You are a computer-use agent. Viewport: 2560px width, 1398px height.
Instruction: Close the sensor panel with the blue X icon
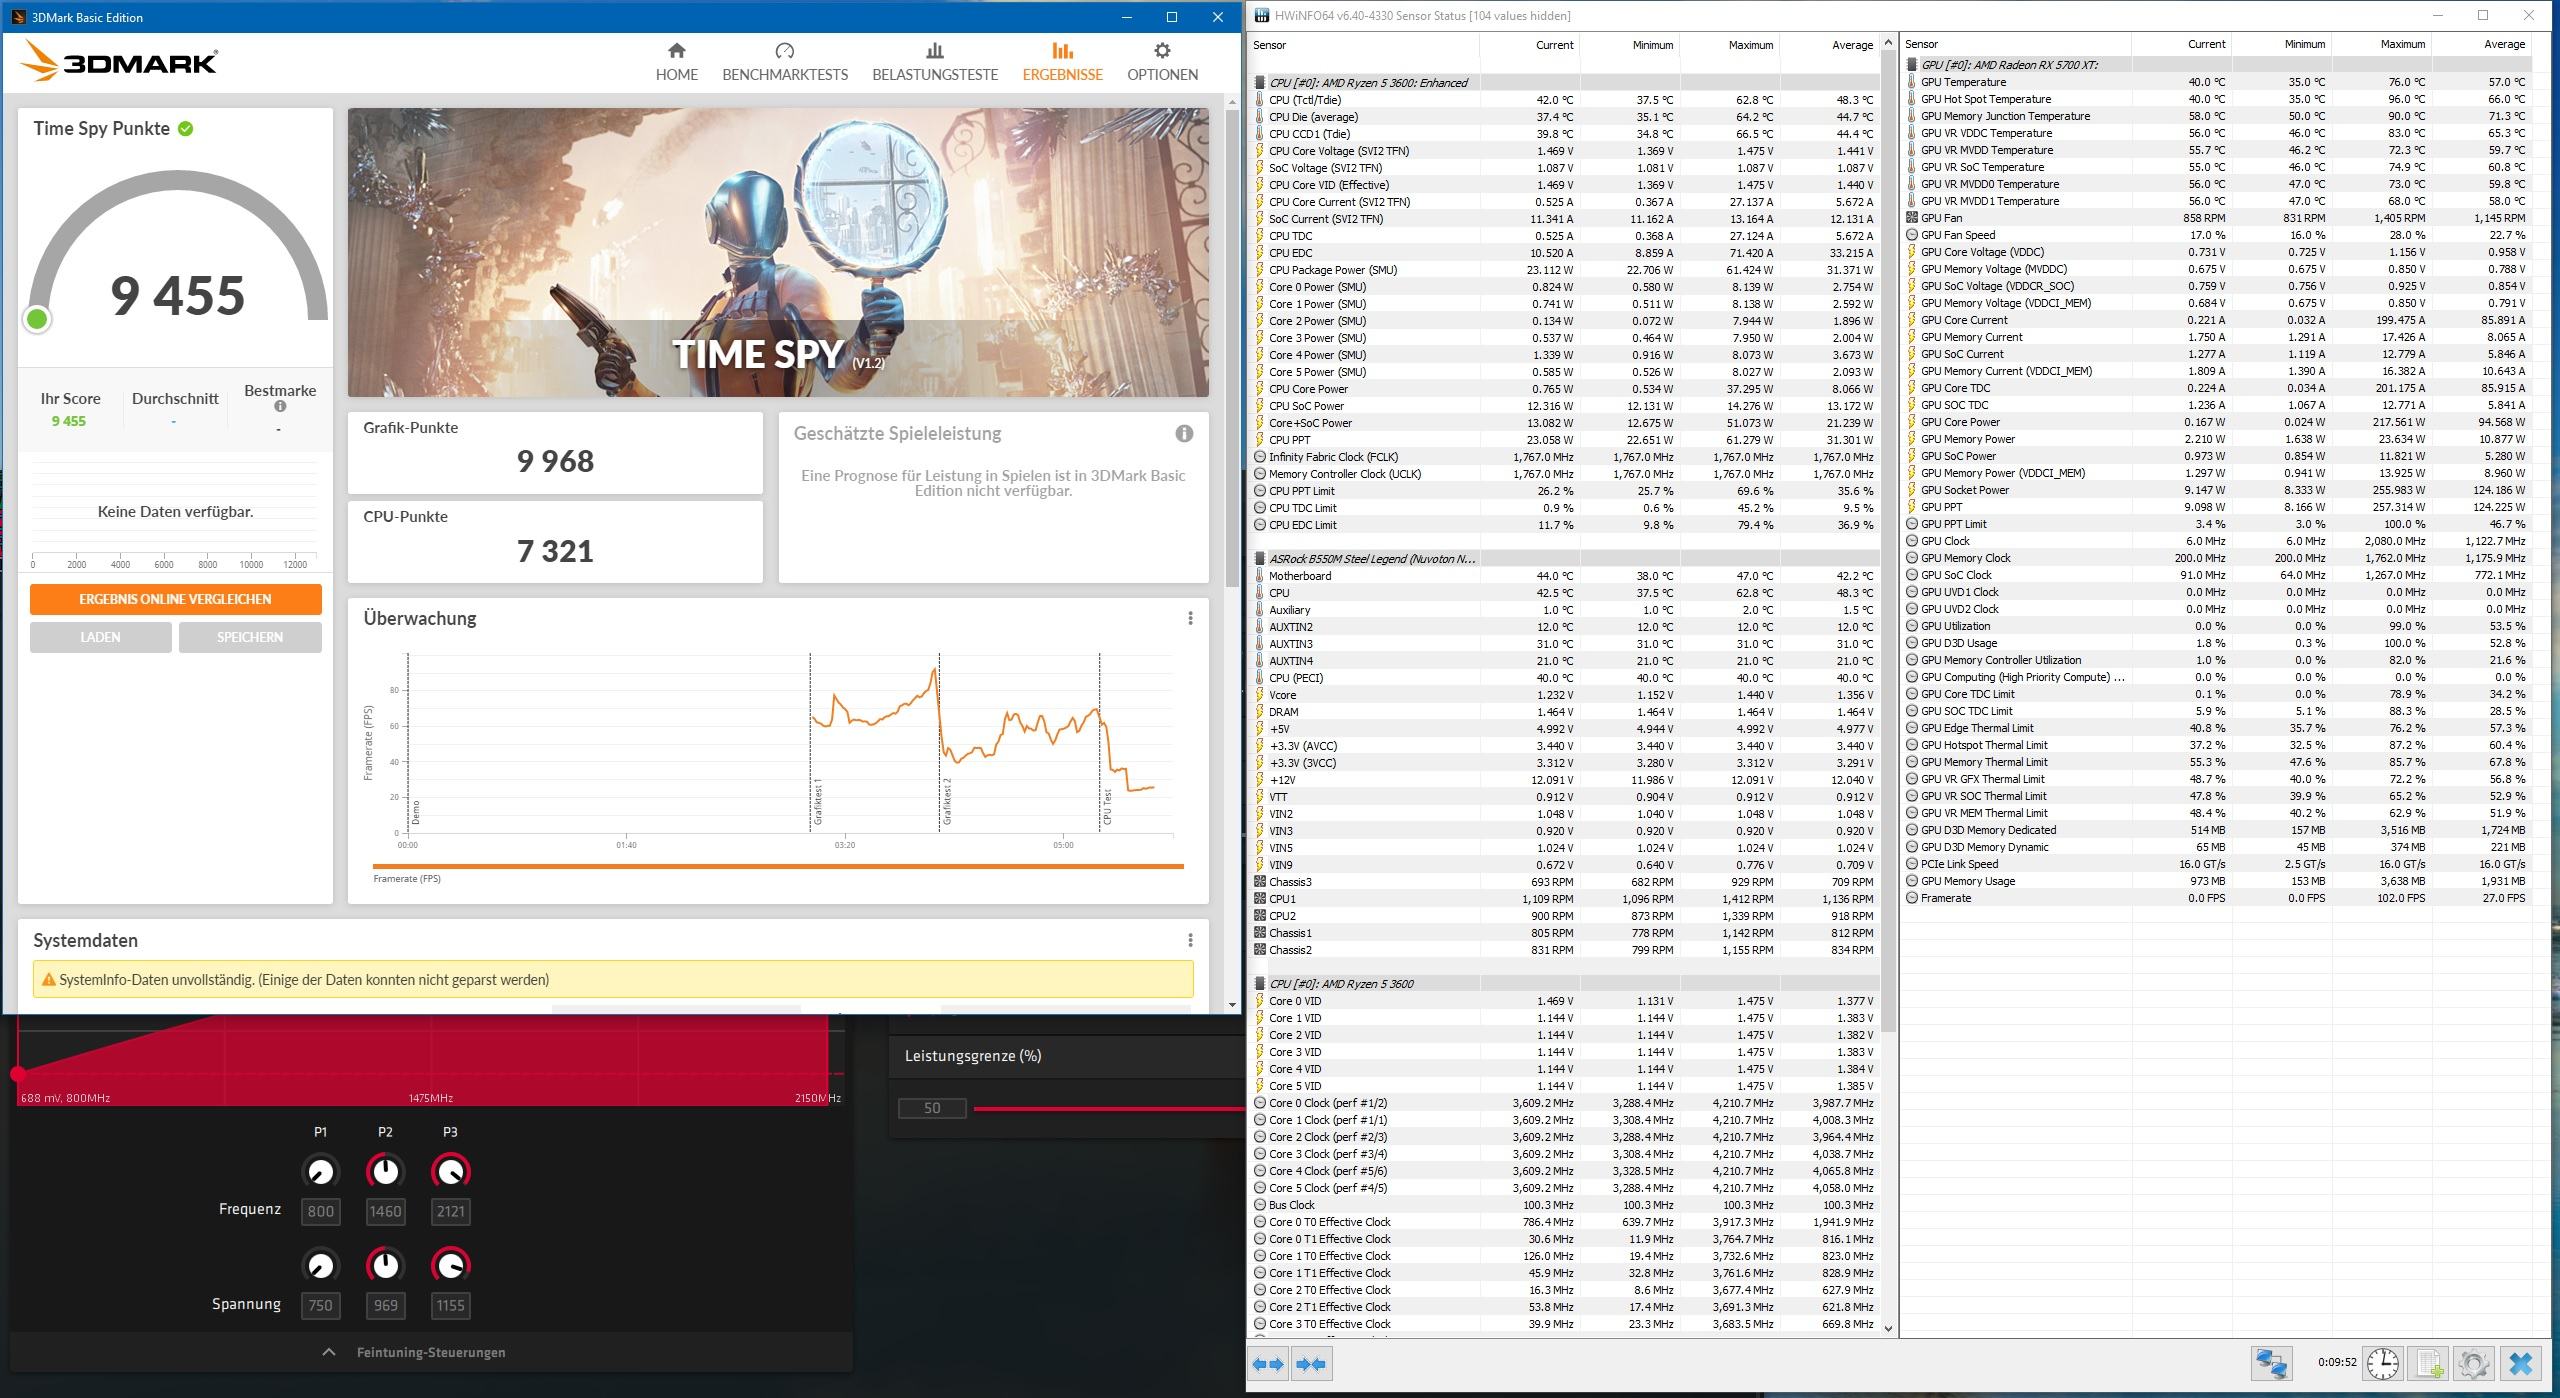(x=2520, y=1363)
